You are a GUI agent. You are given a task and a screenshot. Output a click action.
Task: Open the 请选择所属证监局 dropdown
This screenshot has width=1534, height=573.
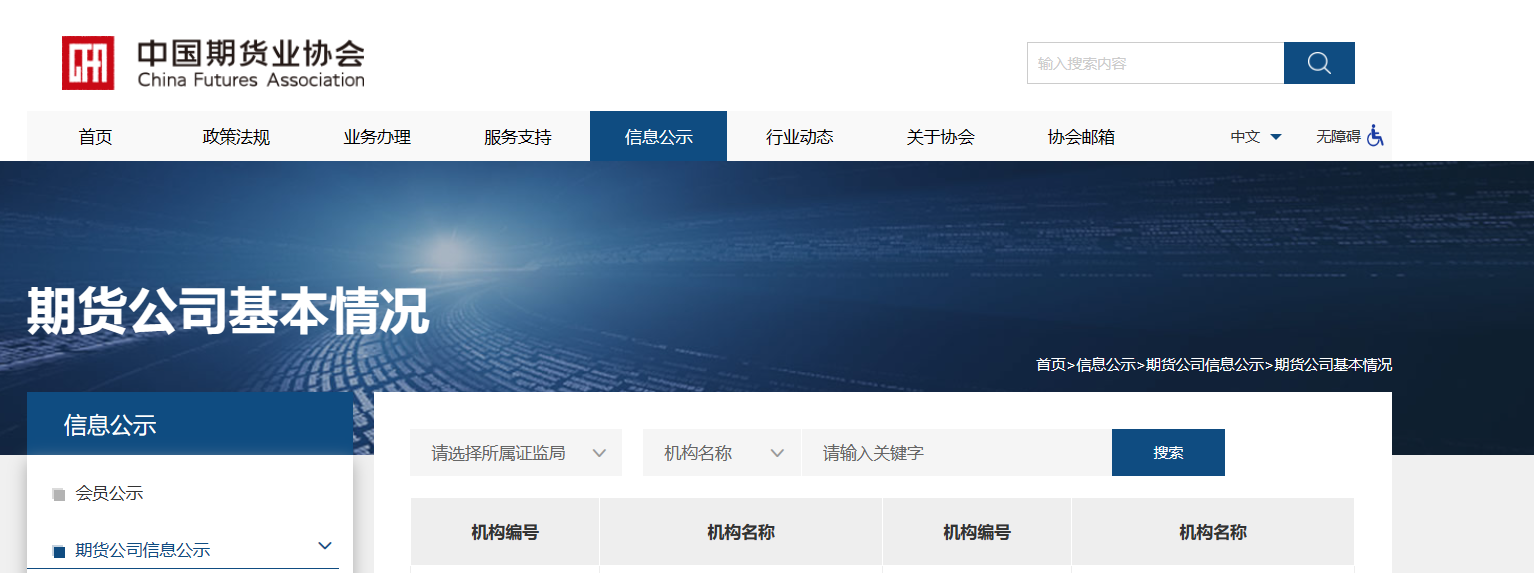tap(516, 453)
